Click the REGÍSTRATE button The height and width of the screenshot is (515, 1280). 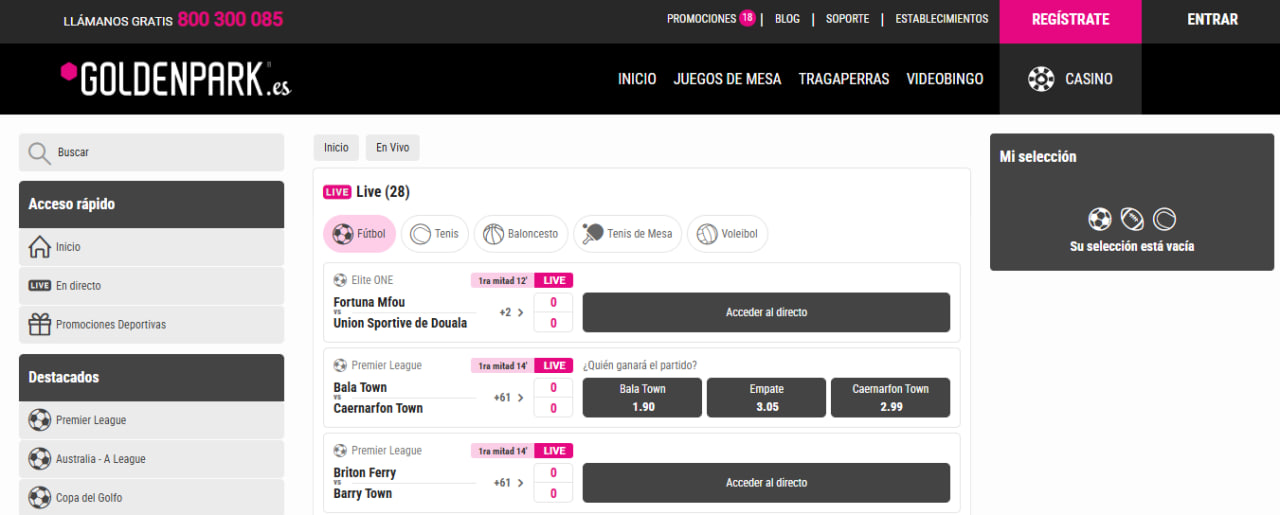click(1070, 20)
